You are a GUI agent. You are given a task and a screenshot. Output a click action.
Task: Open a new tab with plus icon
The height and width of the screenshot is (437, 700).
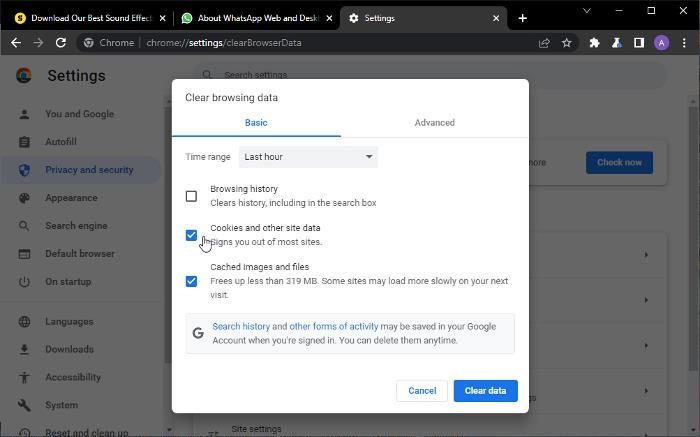[x=523, y=18]
